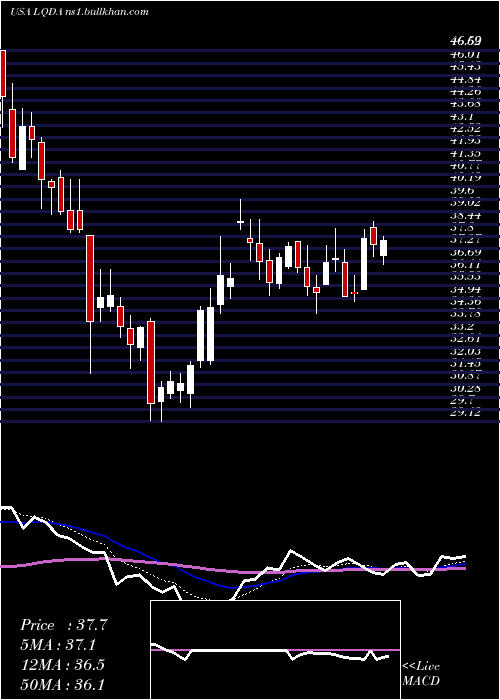The height and width of the screenshot is (700, 500).
Task: Click the 39.02 price level label
Action: (466, 202)
